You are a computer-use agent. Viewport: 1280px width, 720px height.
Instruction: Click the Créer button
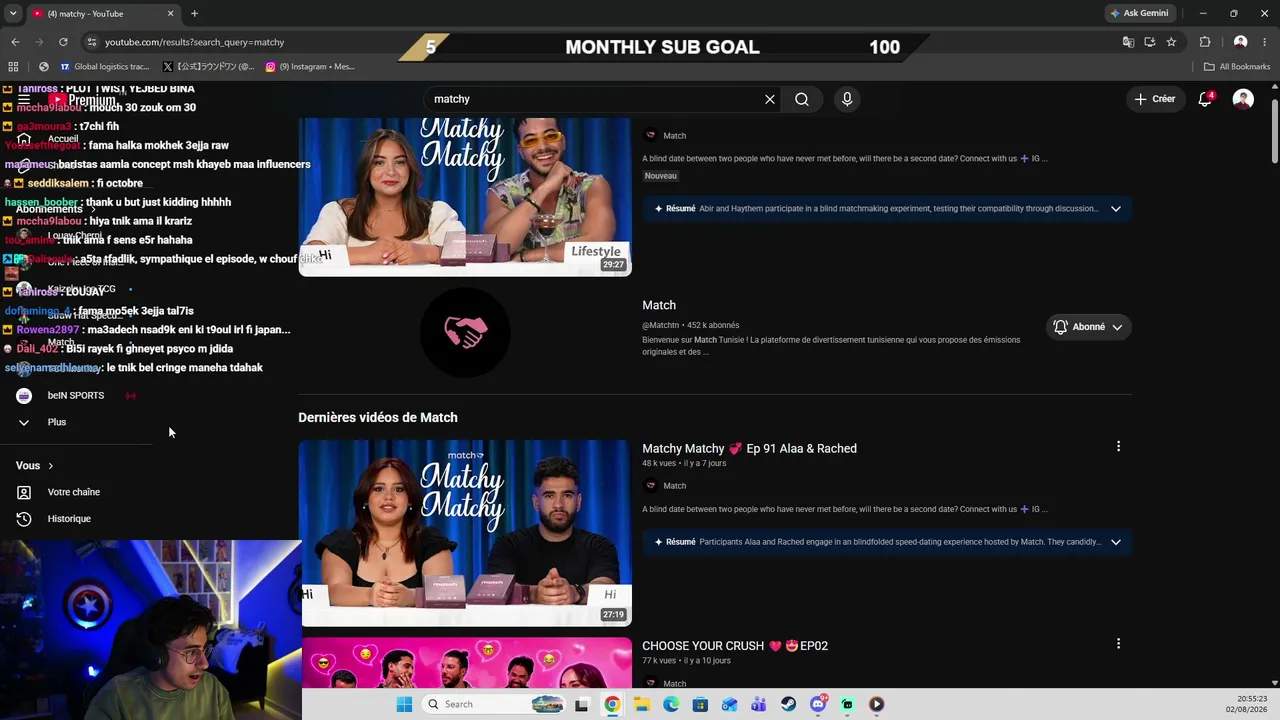1155,99
